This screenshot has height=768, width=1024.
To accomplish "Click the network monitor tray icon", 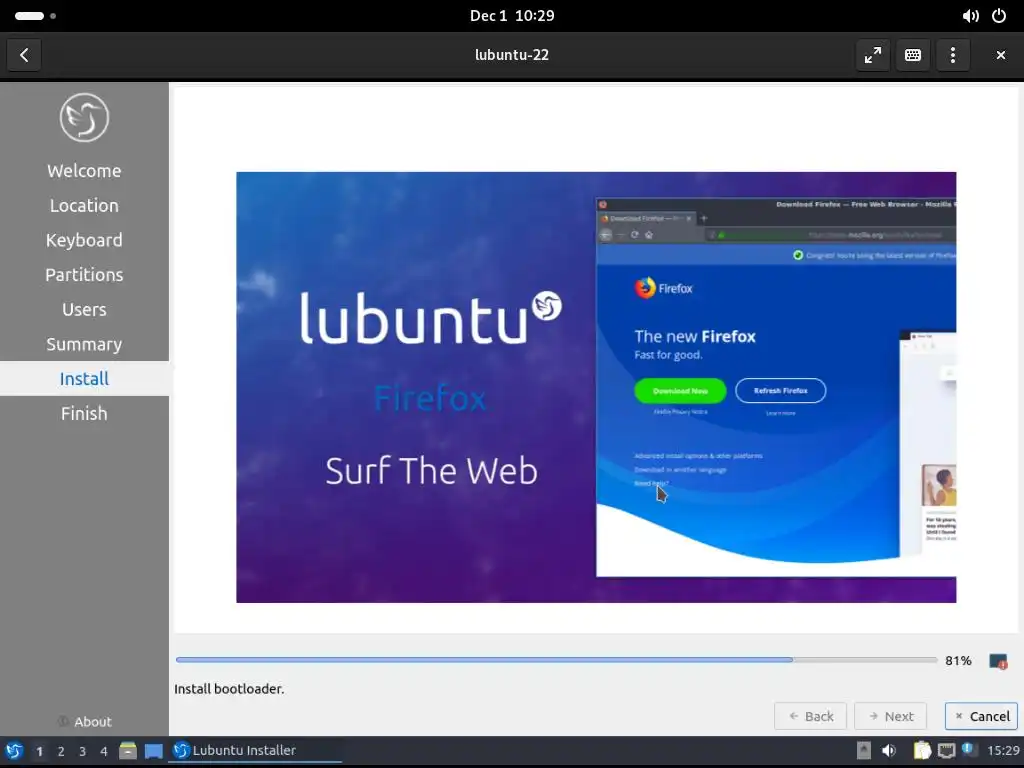I will click(x=946, y=751).
